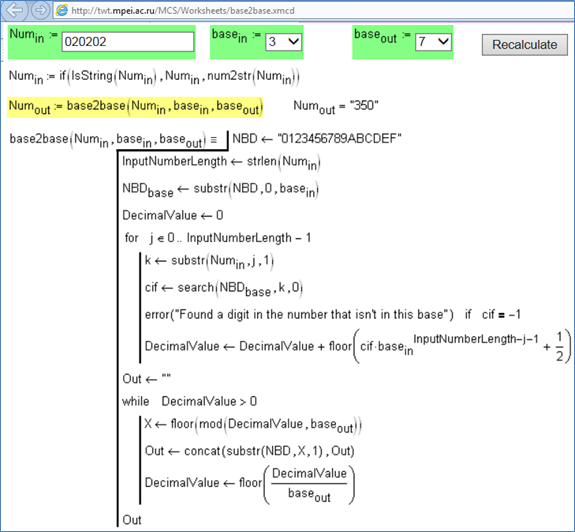Click the green base out label
Image resolution: width=575 pixels, height=532 pixels.
pyautogui.click(x=382, y=36)
